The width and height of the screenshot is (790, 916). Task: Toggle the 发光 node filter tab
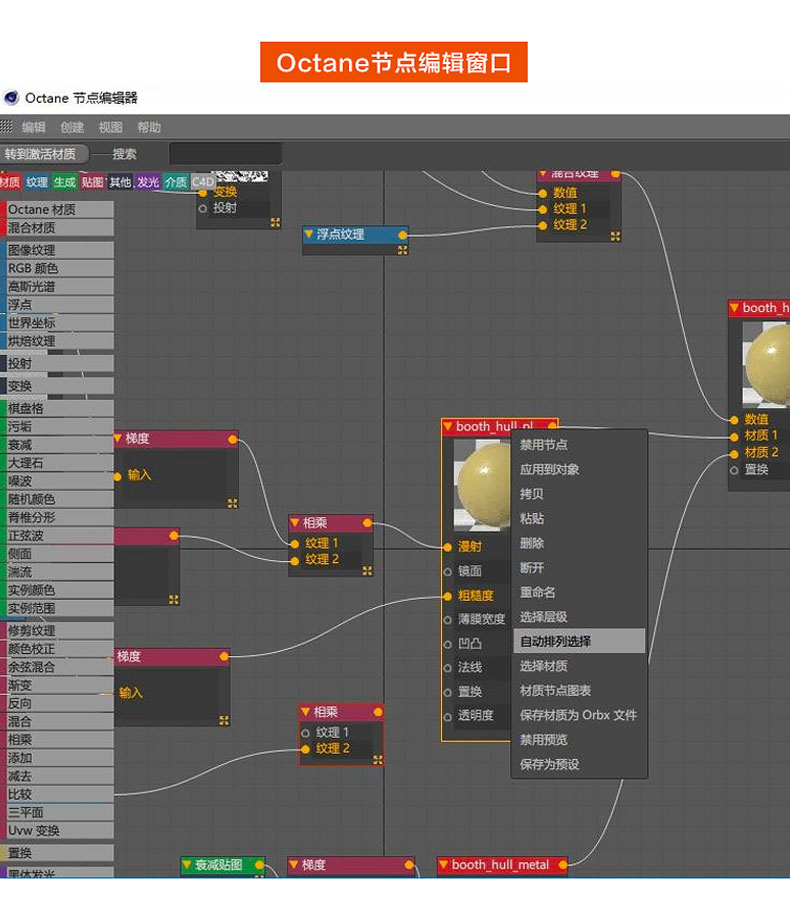(x=148, y=182)
